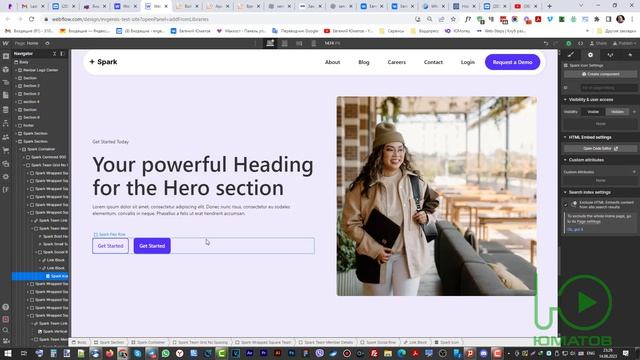
Task: Switch to the Style Manager tab
Action: [610, 55]
